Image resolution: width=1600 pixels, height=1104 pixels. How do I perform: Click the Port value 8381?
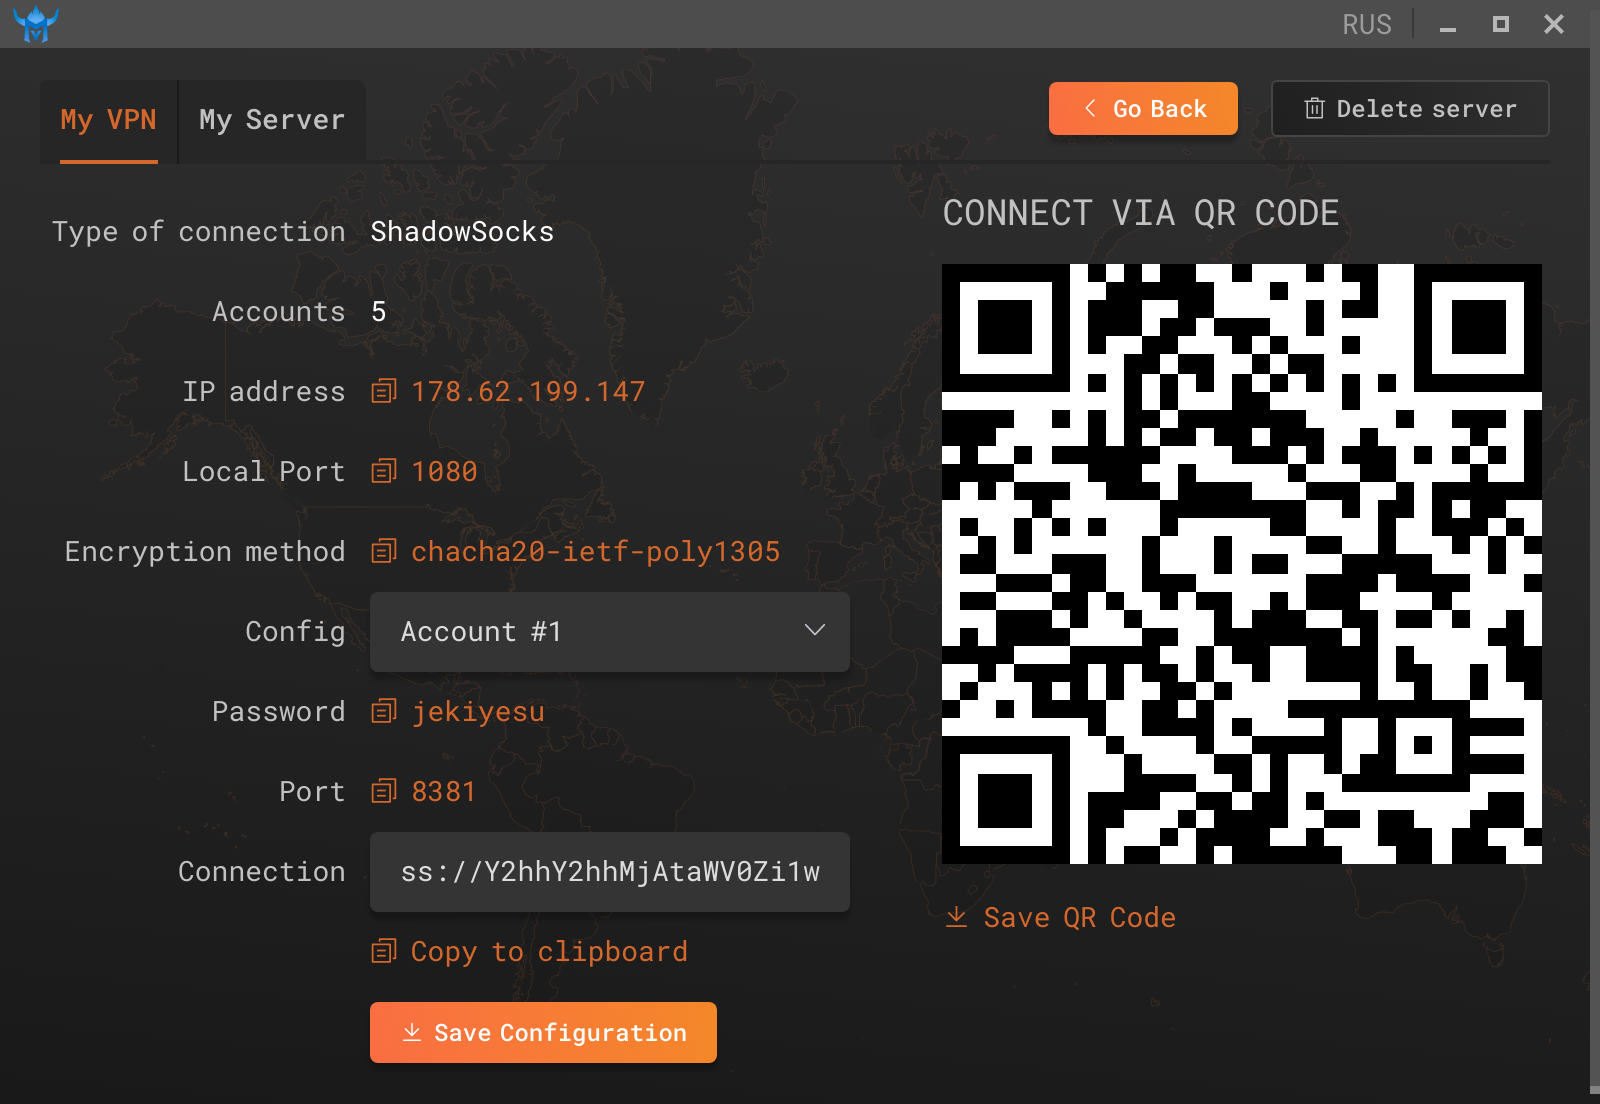point(444,791)
